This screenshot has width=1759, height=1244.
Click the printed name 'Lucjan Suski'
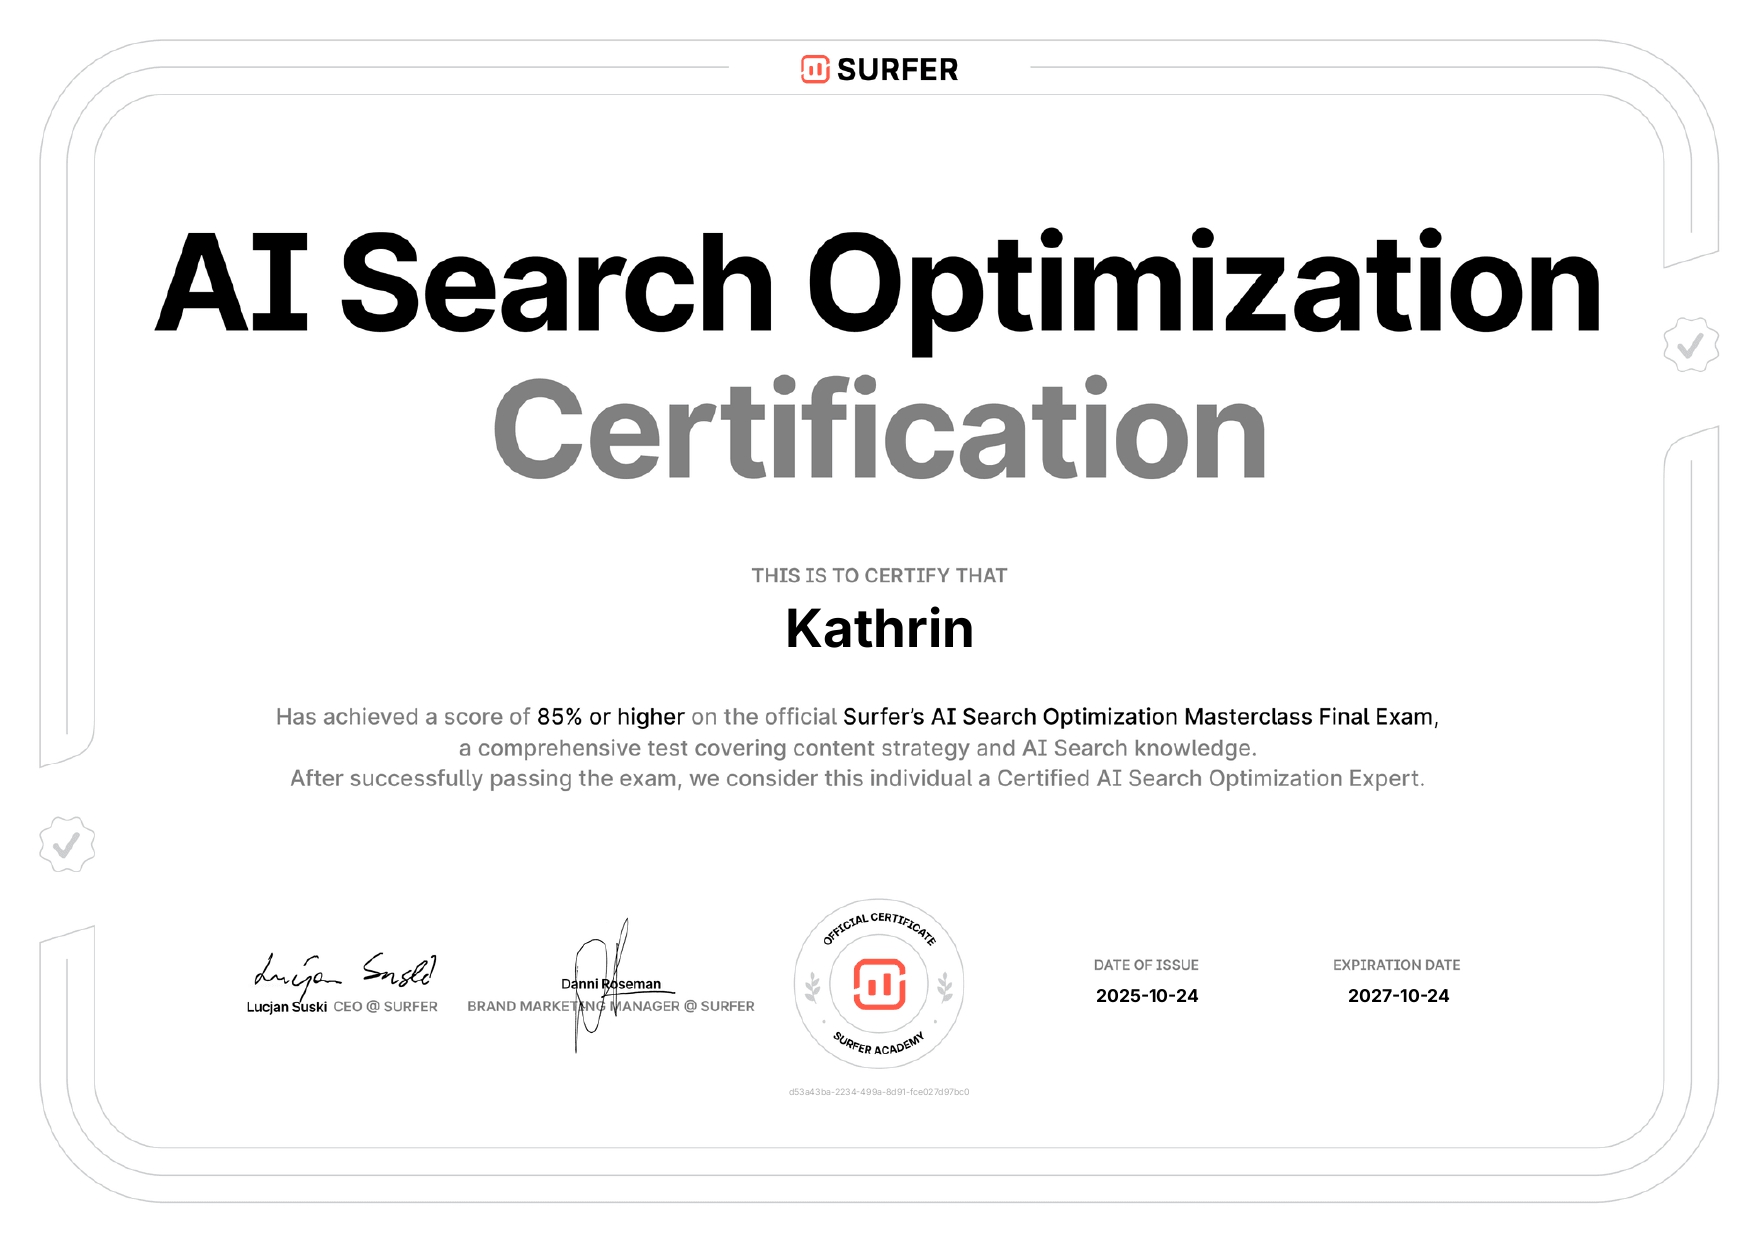(287, 1007)
